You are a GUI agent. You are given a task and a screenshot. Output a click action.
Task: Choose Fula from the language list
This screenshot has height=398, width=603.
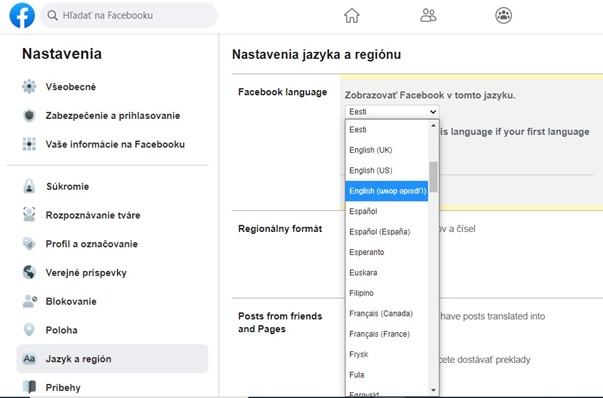click(x=387, y=375)
